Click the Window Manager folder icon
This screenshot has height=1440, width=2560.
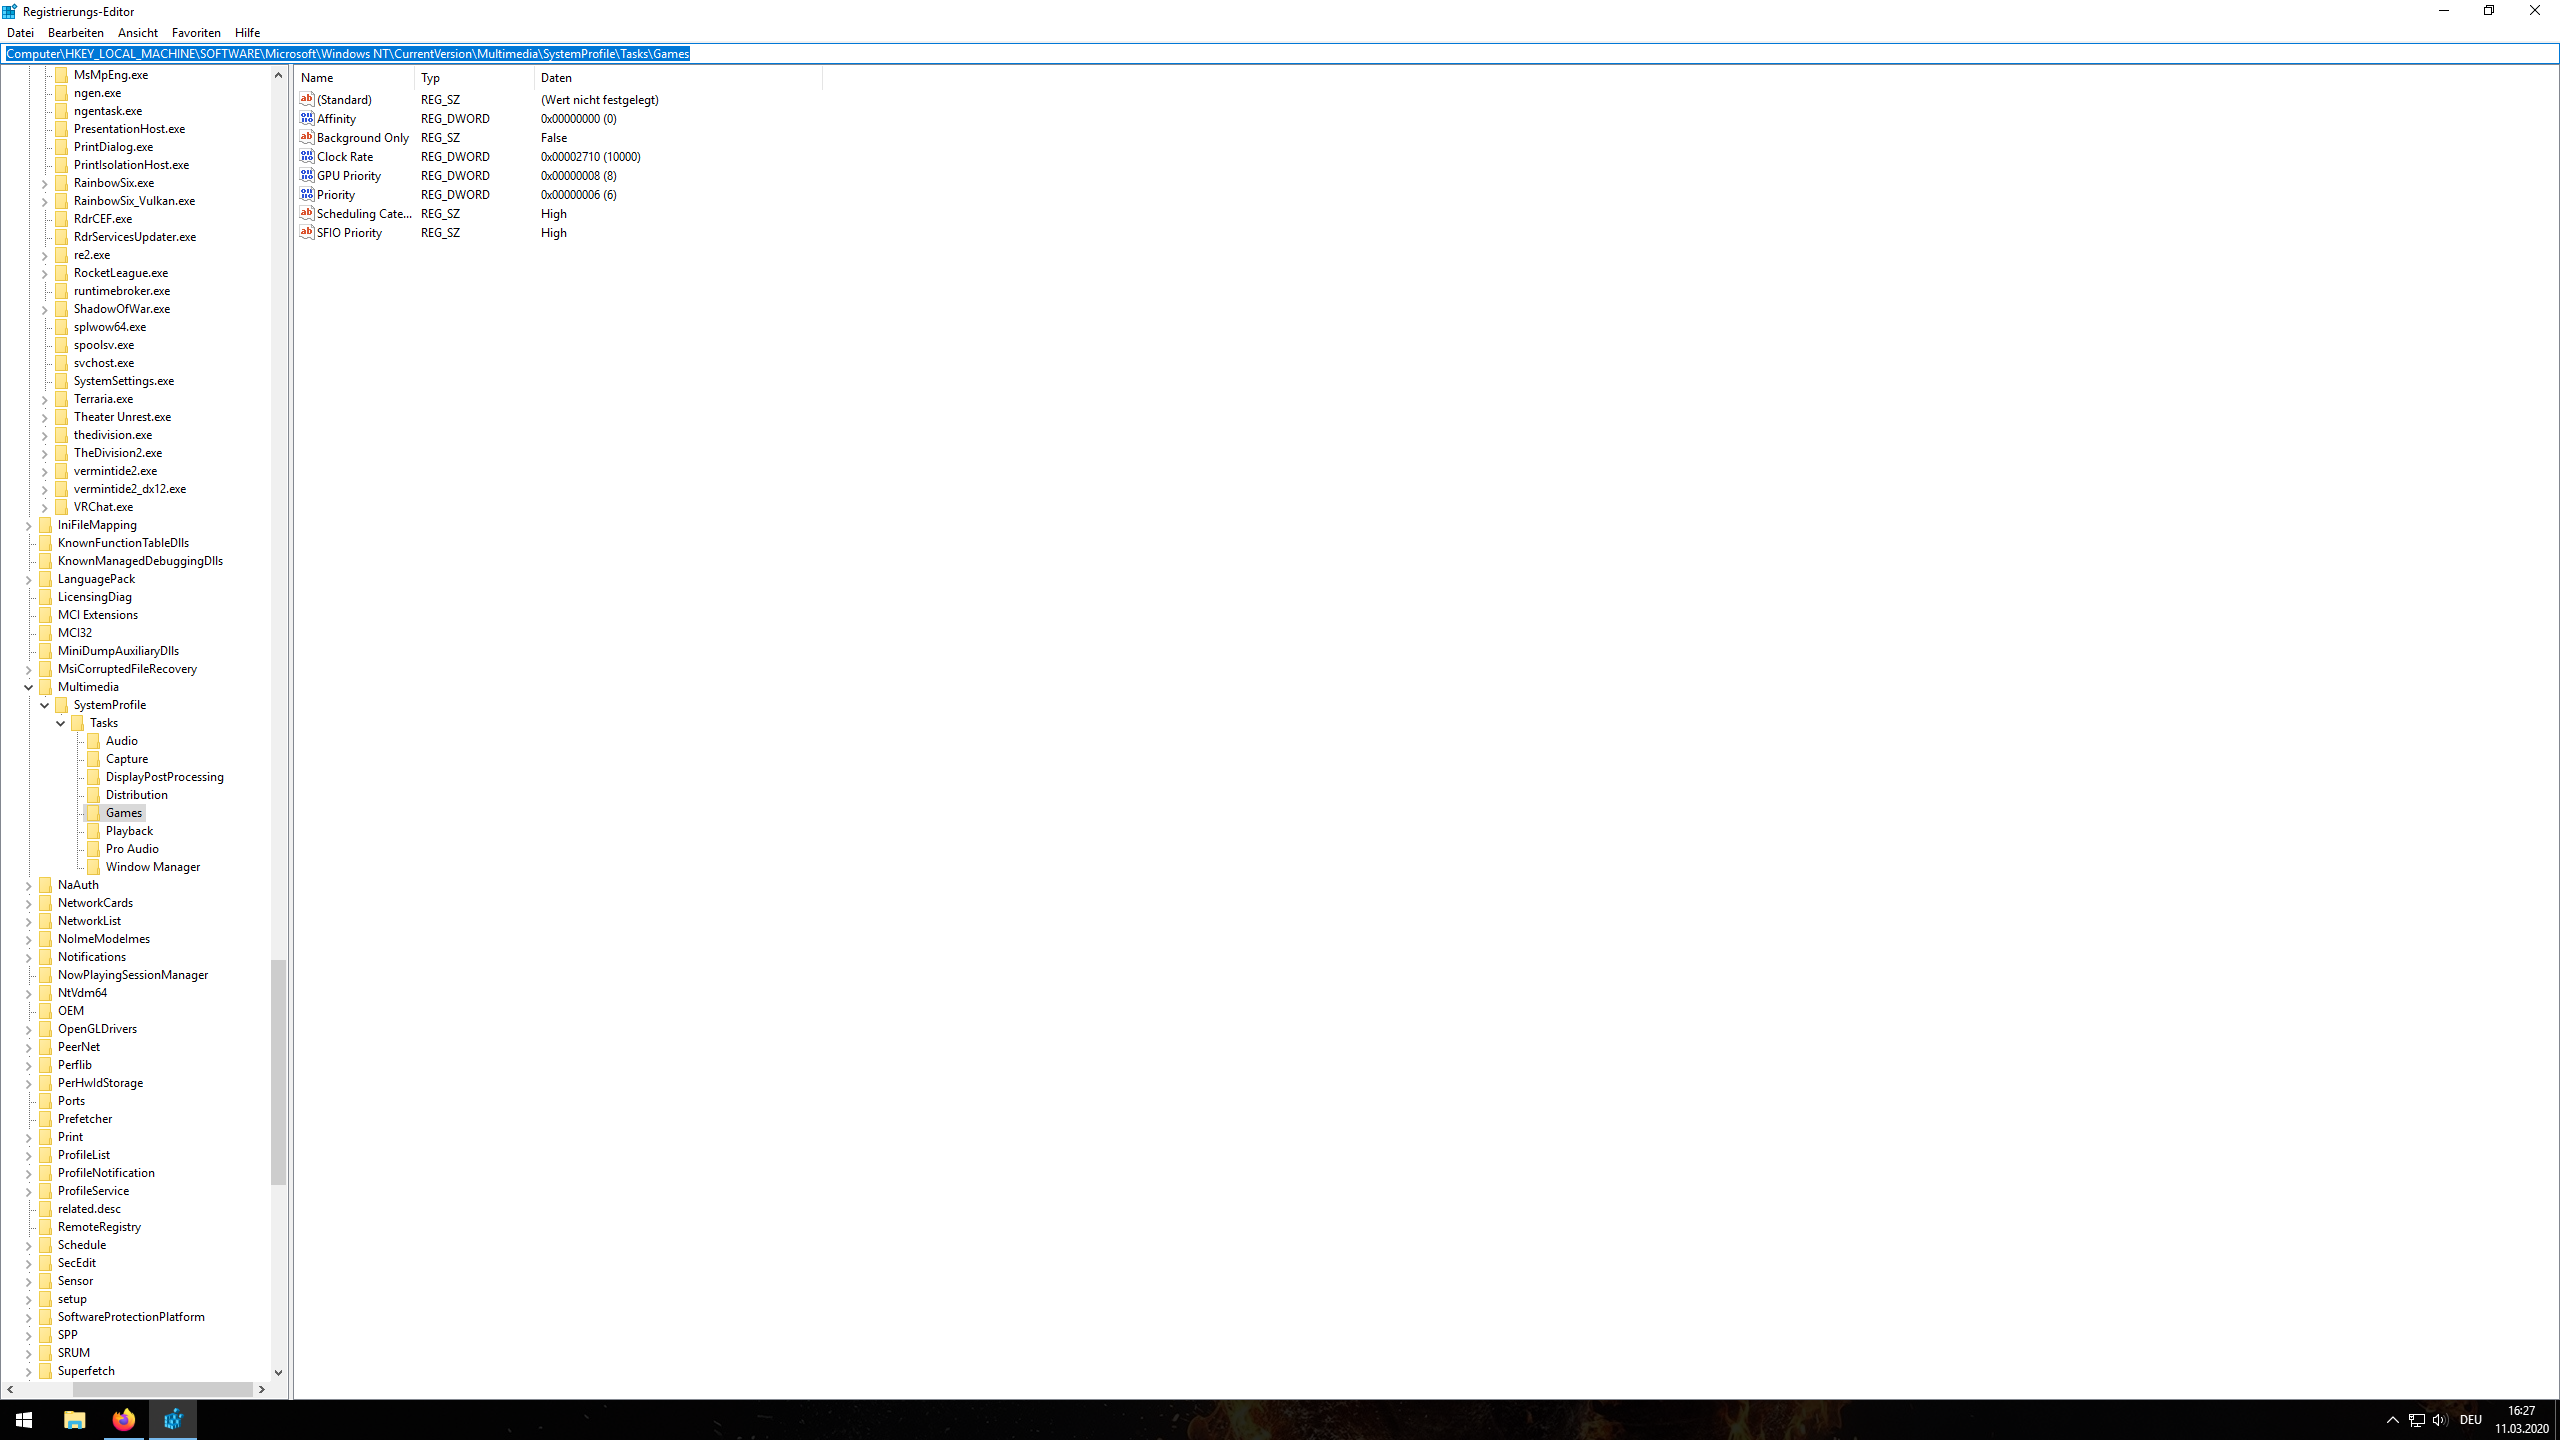tap(94, 867)
